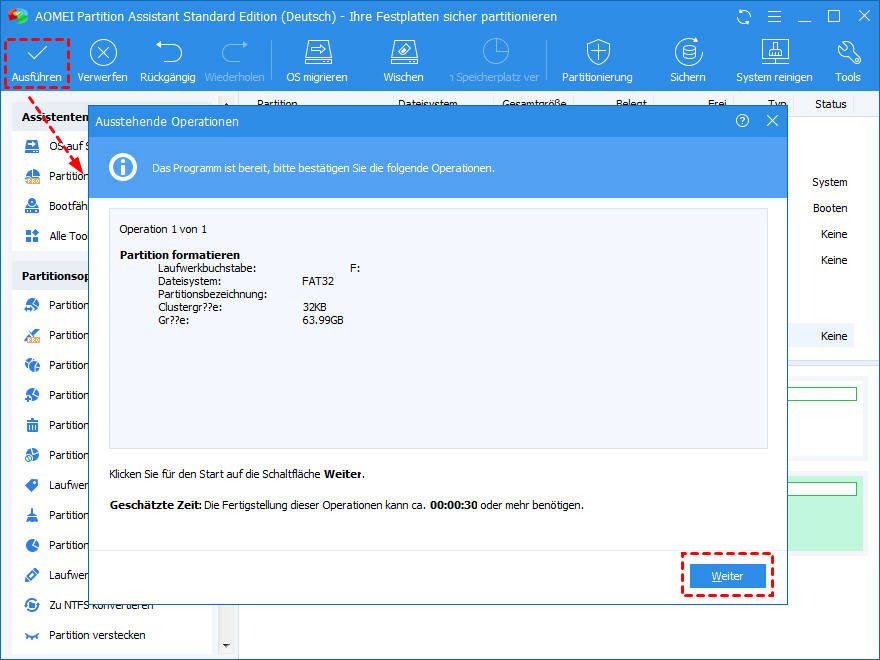Click the Zu NTFS konvertieren icon
Image resolution: width=880 pixels, height=660 pixels.
tap(32, 605)
